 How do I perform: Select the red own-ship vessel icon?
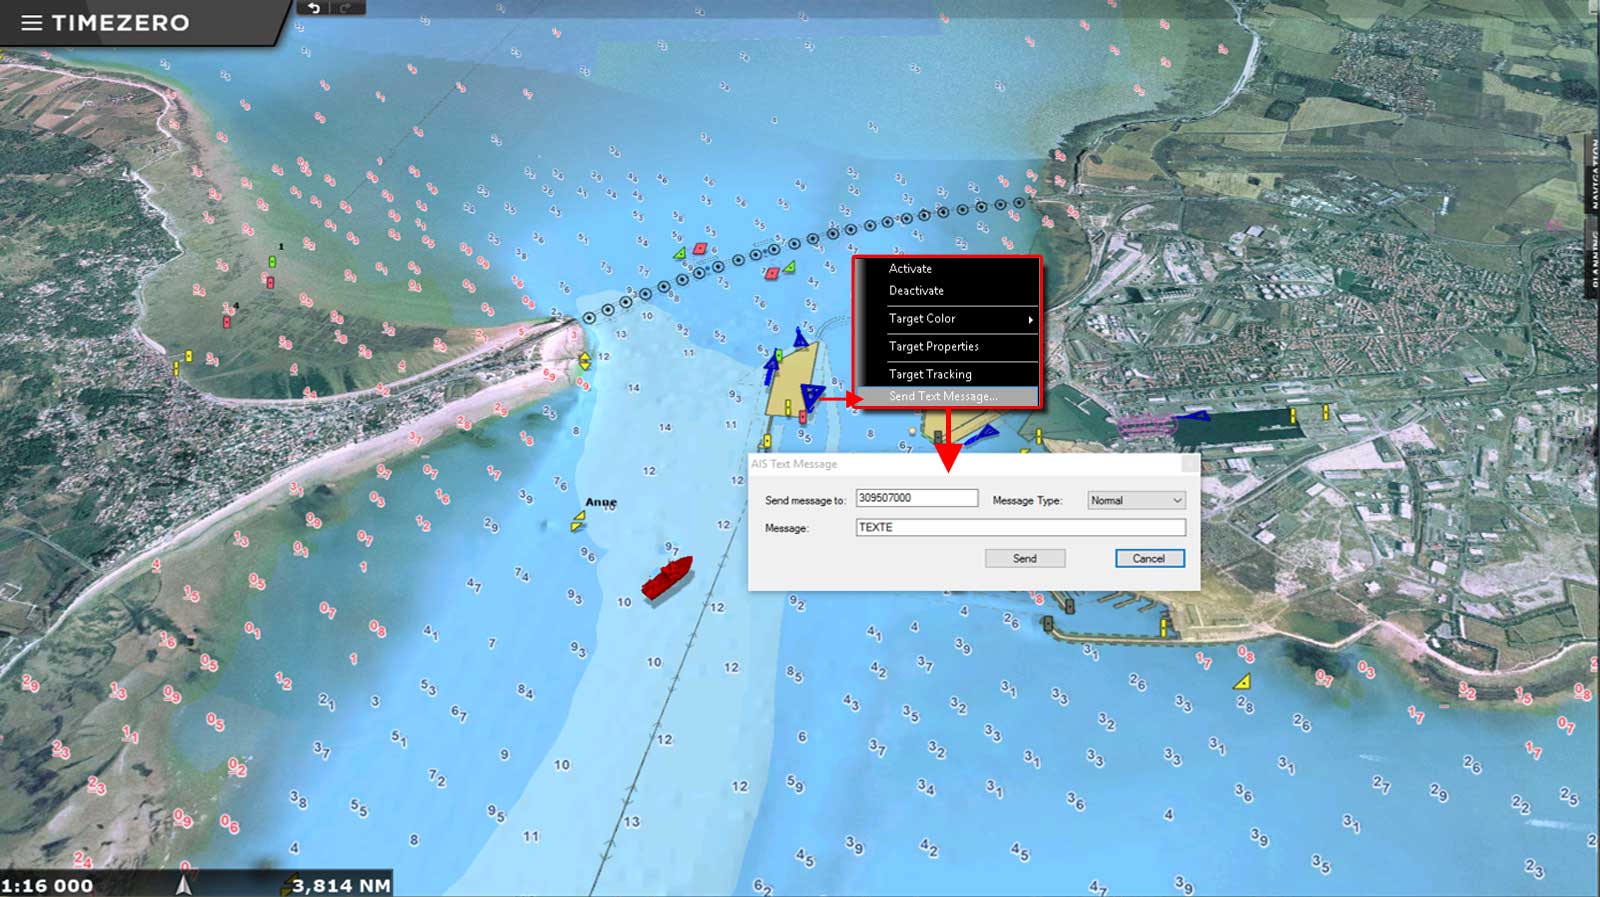(x=667, y=579)
